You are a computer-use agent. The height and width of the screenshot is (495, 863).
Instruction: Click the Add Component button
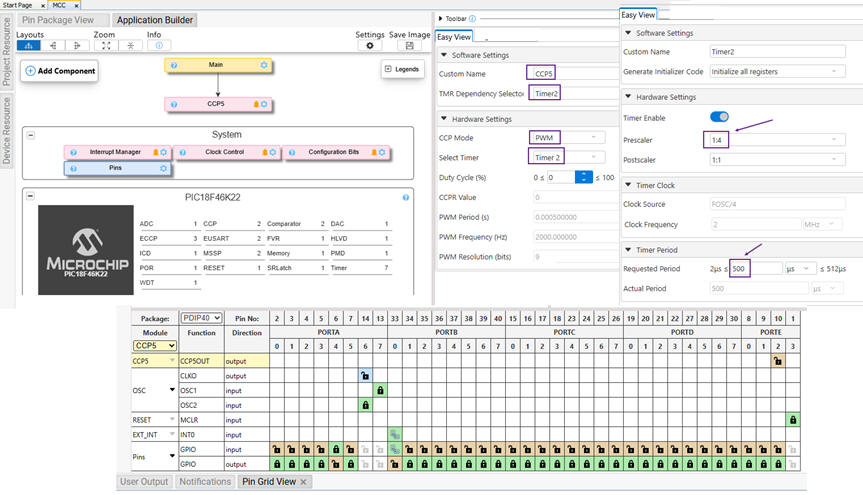click(x=61, y=71)
